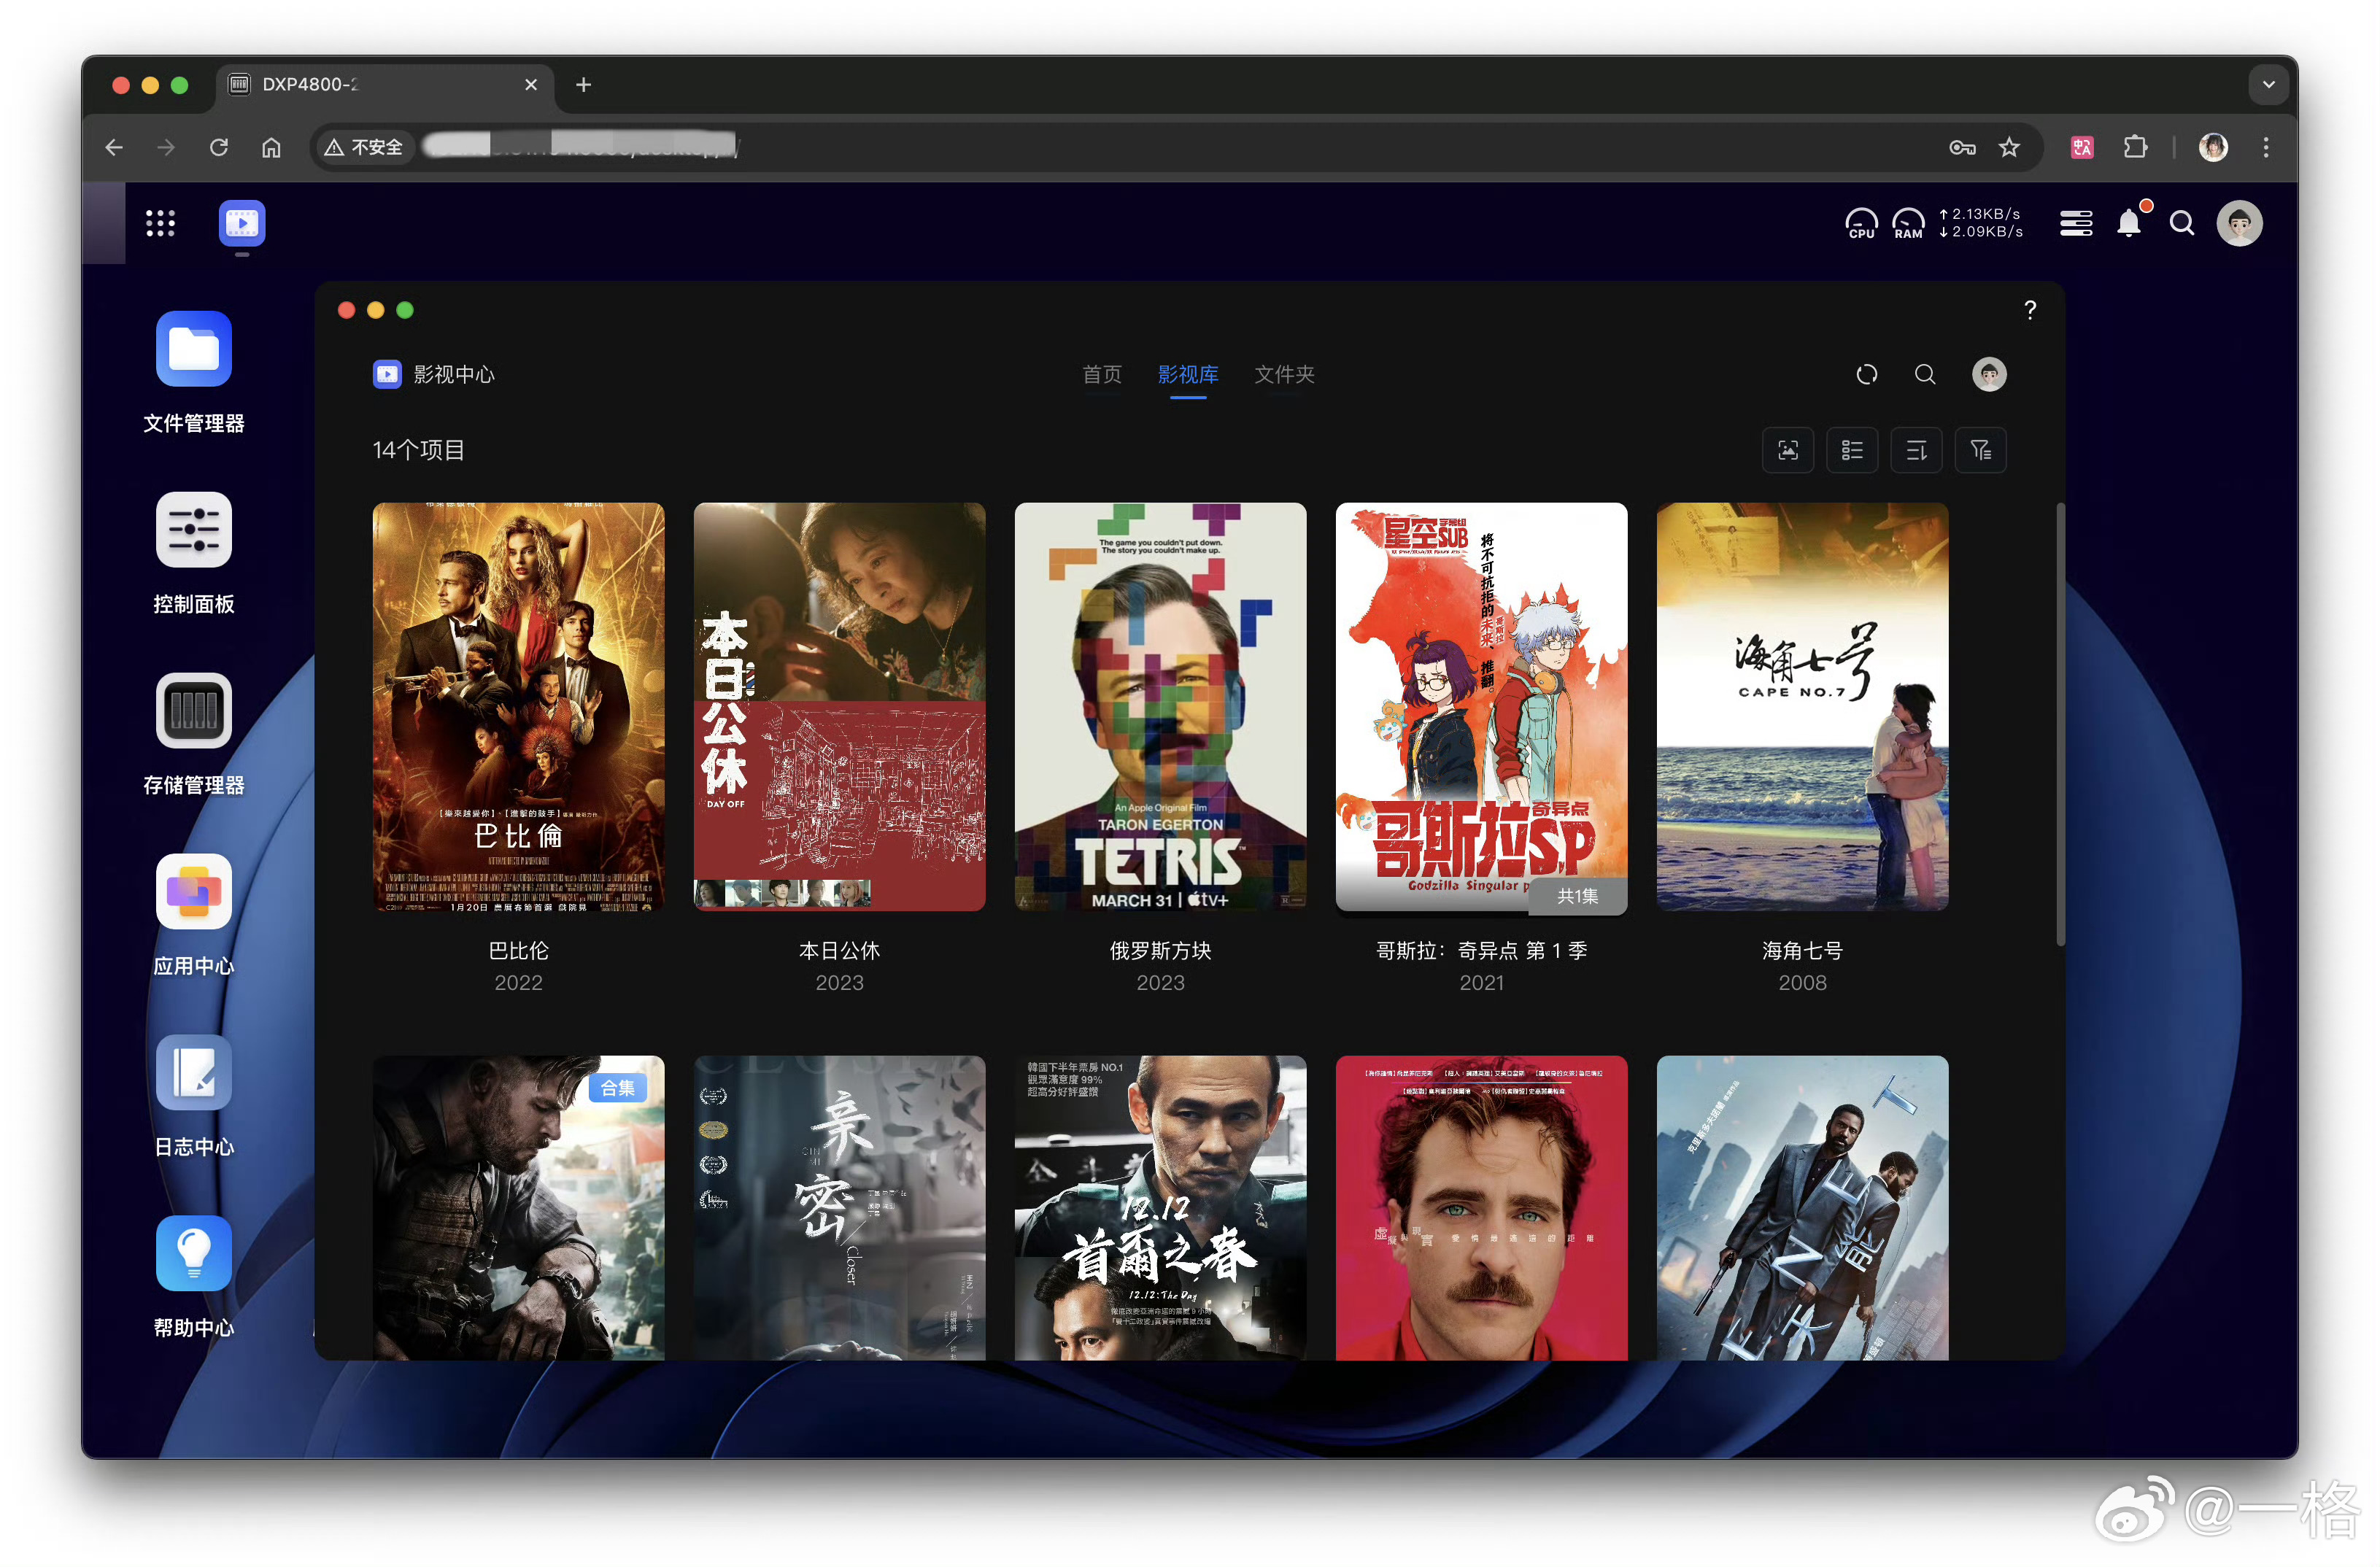Image resolution: width=2380 pixels, height=1567 pixels.
Task: Open the 首尔之春 movie poster
Action: (x=1160, y=1208)
